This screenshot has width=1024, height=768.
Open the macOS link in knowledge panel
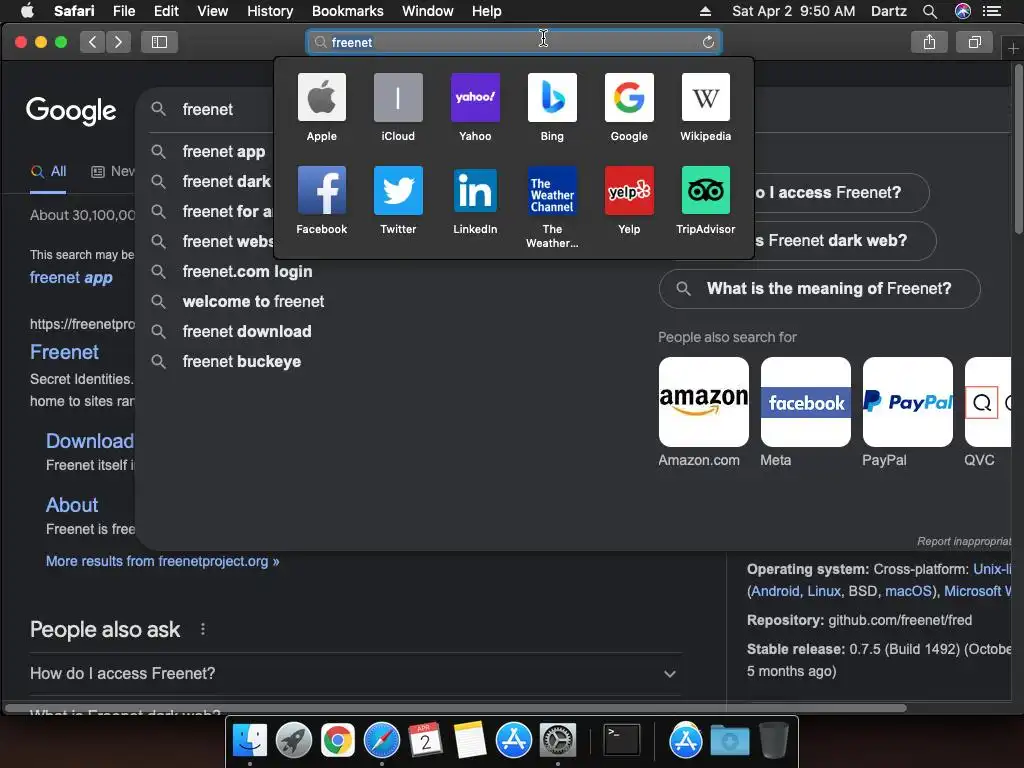click(908, 591)
